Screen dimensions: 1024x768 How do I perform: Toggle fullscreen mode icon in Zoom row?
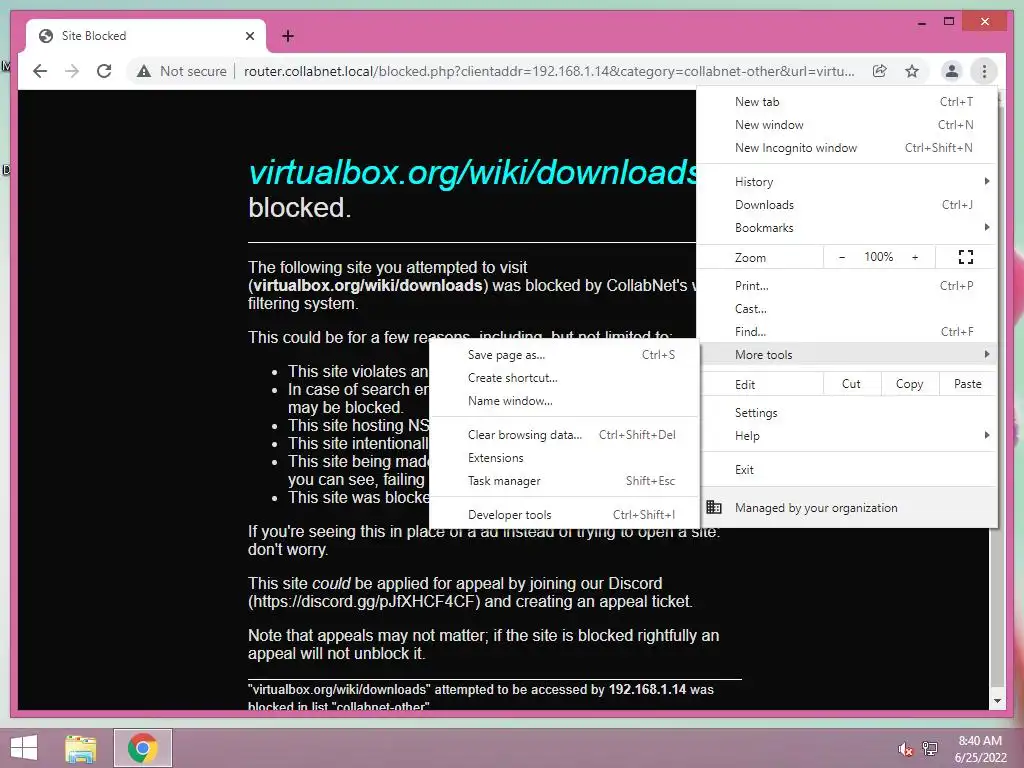point(966,257)
